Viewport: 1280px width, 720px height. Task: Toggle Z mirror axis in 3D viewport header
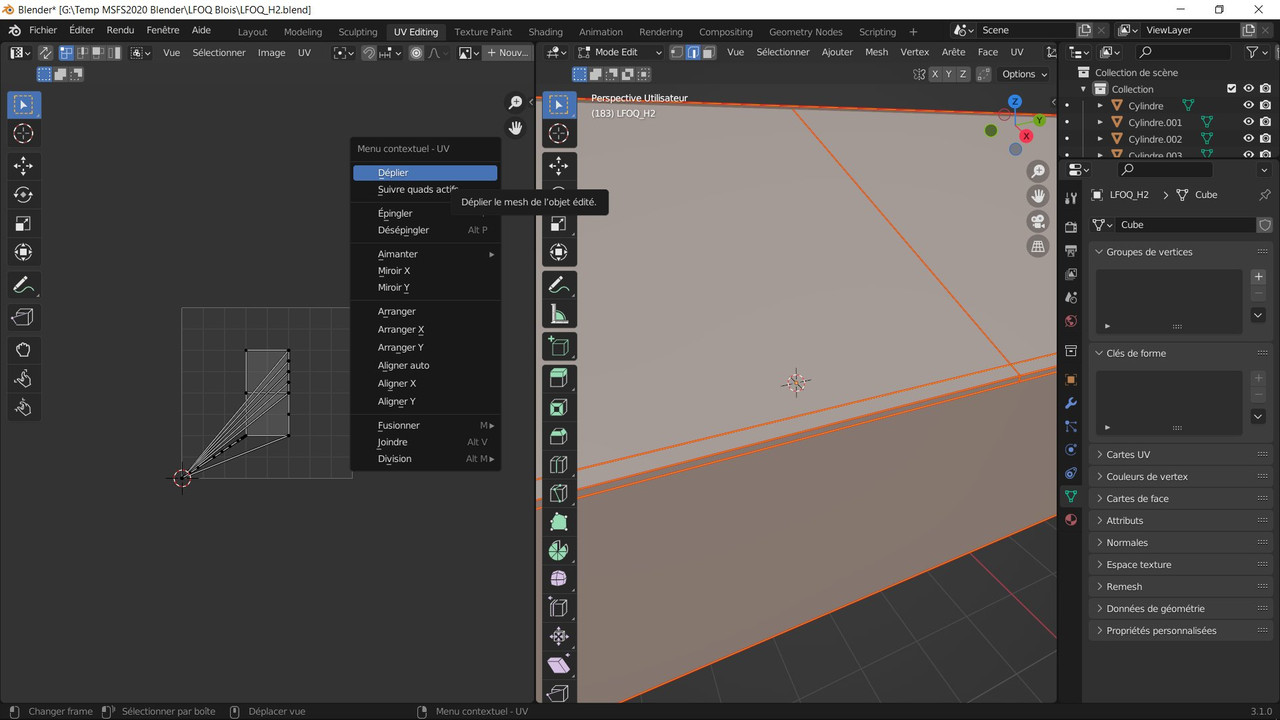(x=963, y=74)
